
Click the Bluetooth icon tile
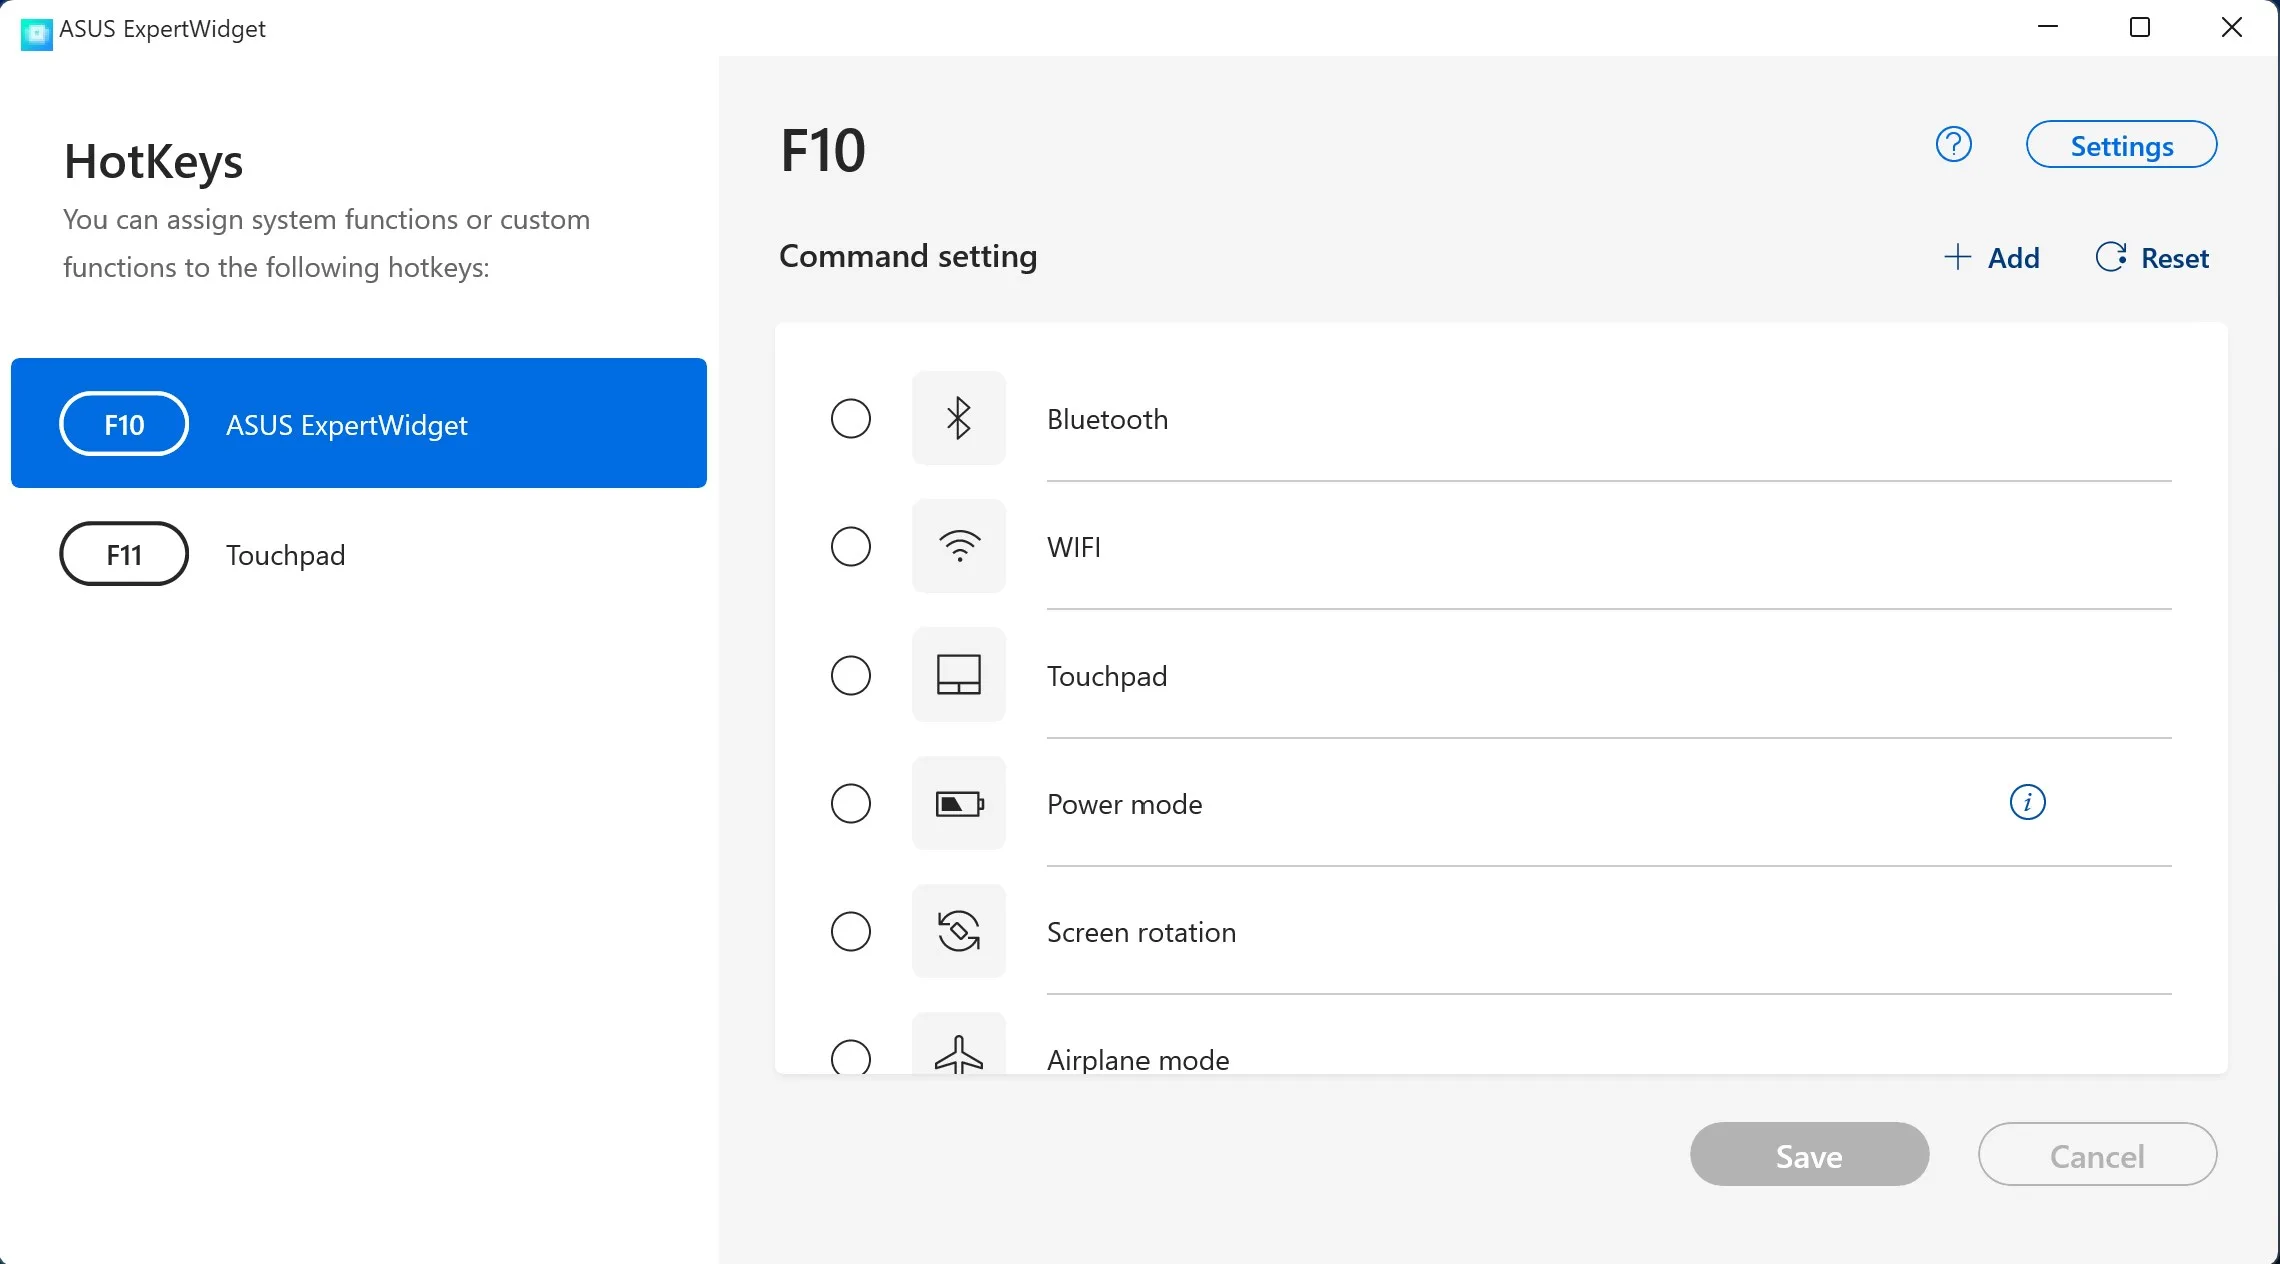[x=958, y=418]
